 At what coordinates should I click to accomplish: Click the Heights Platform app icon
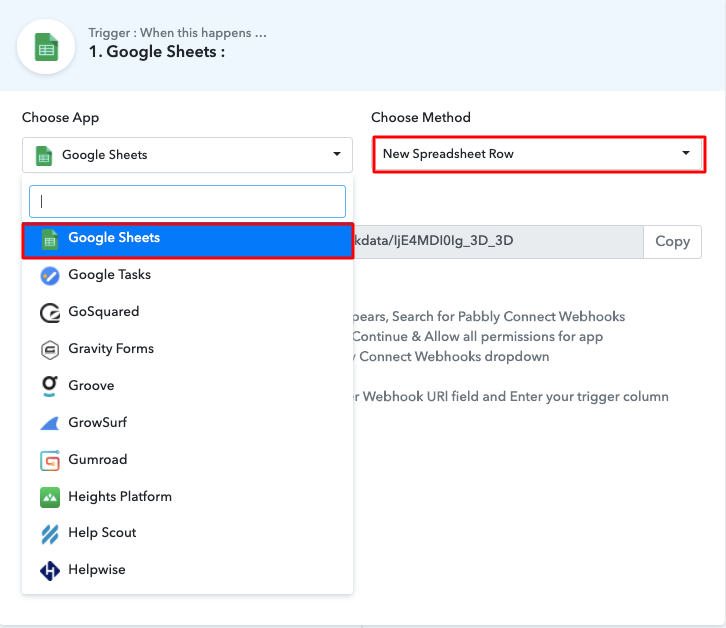pos(50,498)
